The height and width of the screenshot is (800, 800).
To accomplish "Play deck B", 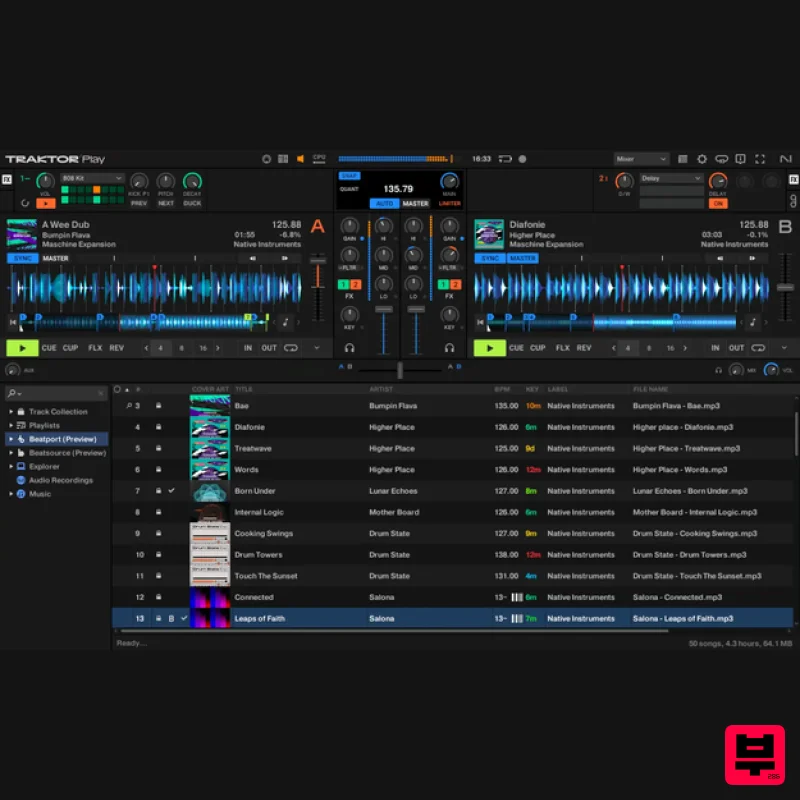I will pyautogui.click(x=490, y=348).
